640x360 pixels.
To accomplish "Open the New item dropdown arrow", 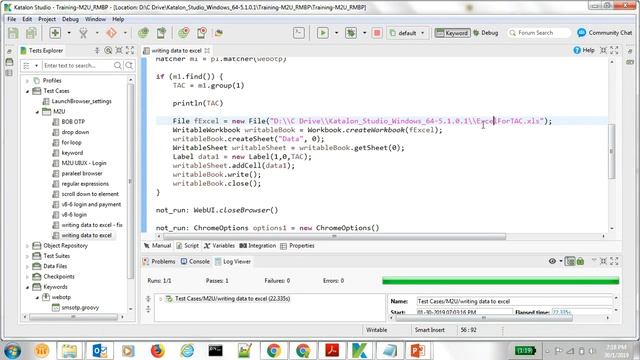I will click(x=69, y=33).
